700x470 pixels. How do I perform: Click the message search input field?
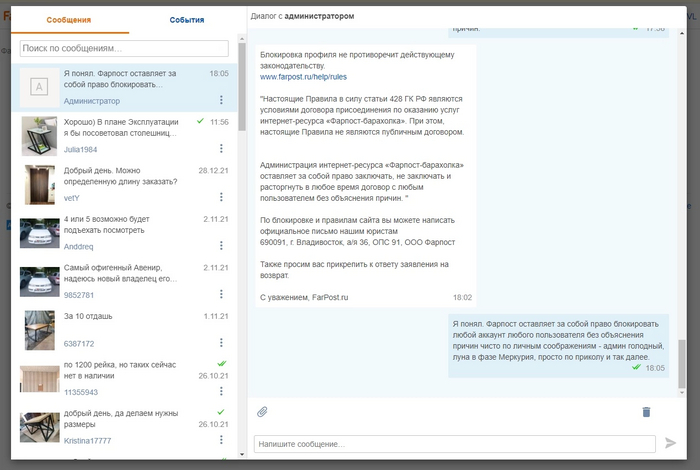[x=124, y=48]
